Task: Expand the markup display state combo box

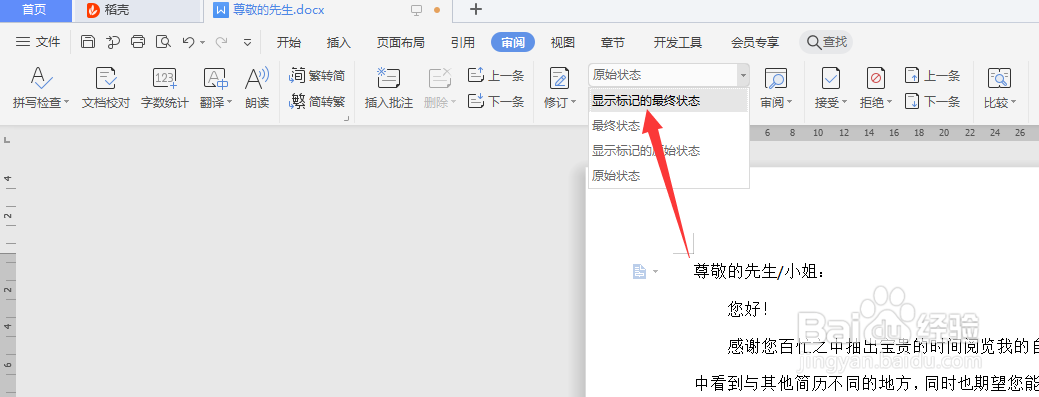Action: coord(743,76)
